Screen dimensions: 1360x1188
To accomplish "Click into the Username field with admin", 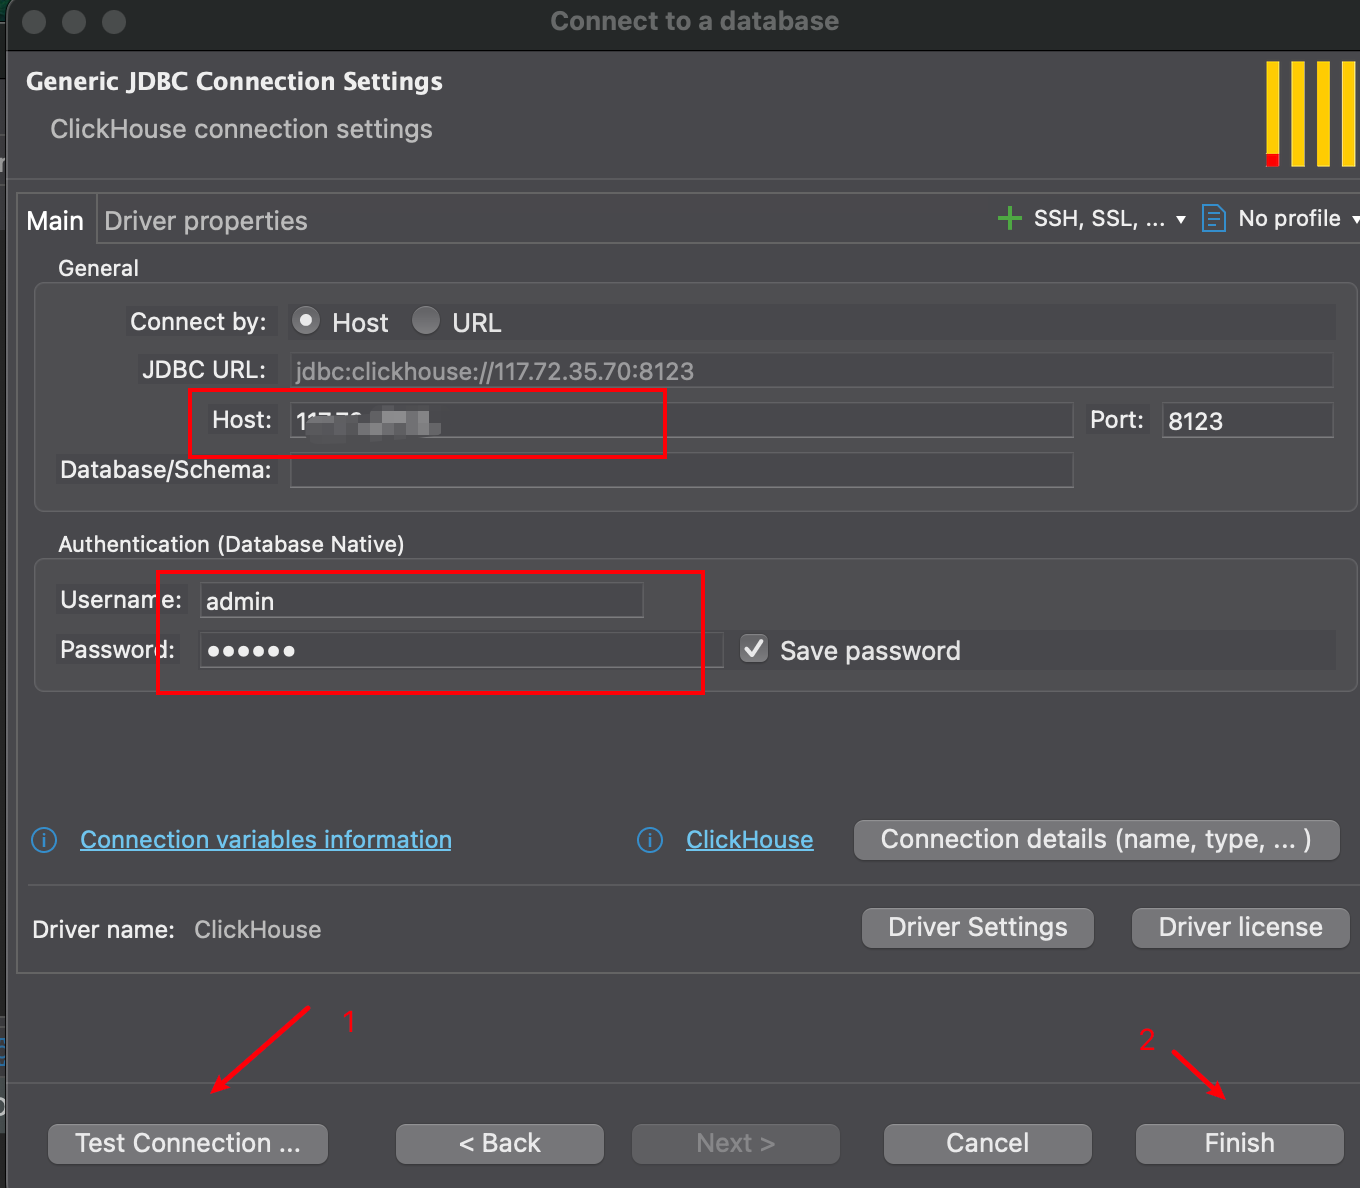I will click(421, 600).
